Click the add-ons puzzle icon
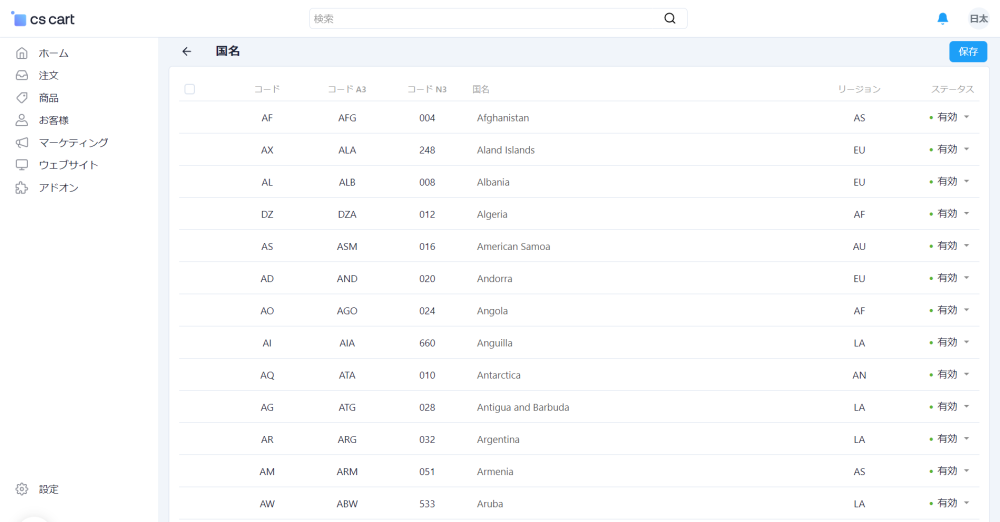 point(22,188)
